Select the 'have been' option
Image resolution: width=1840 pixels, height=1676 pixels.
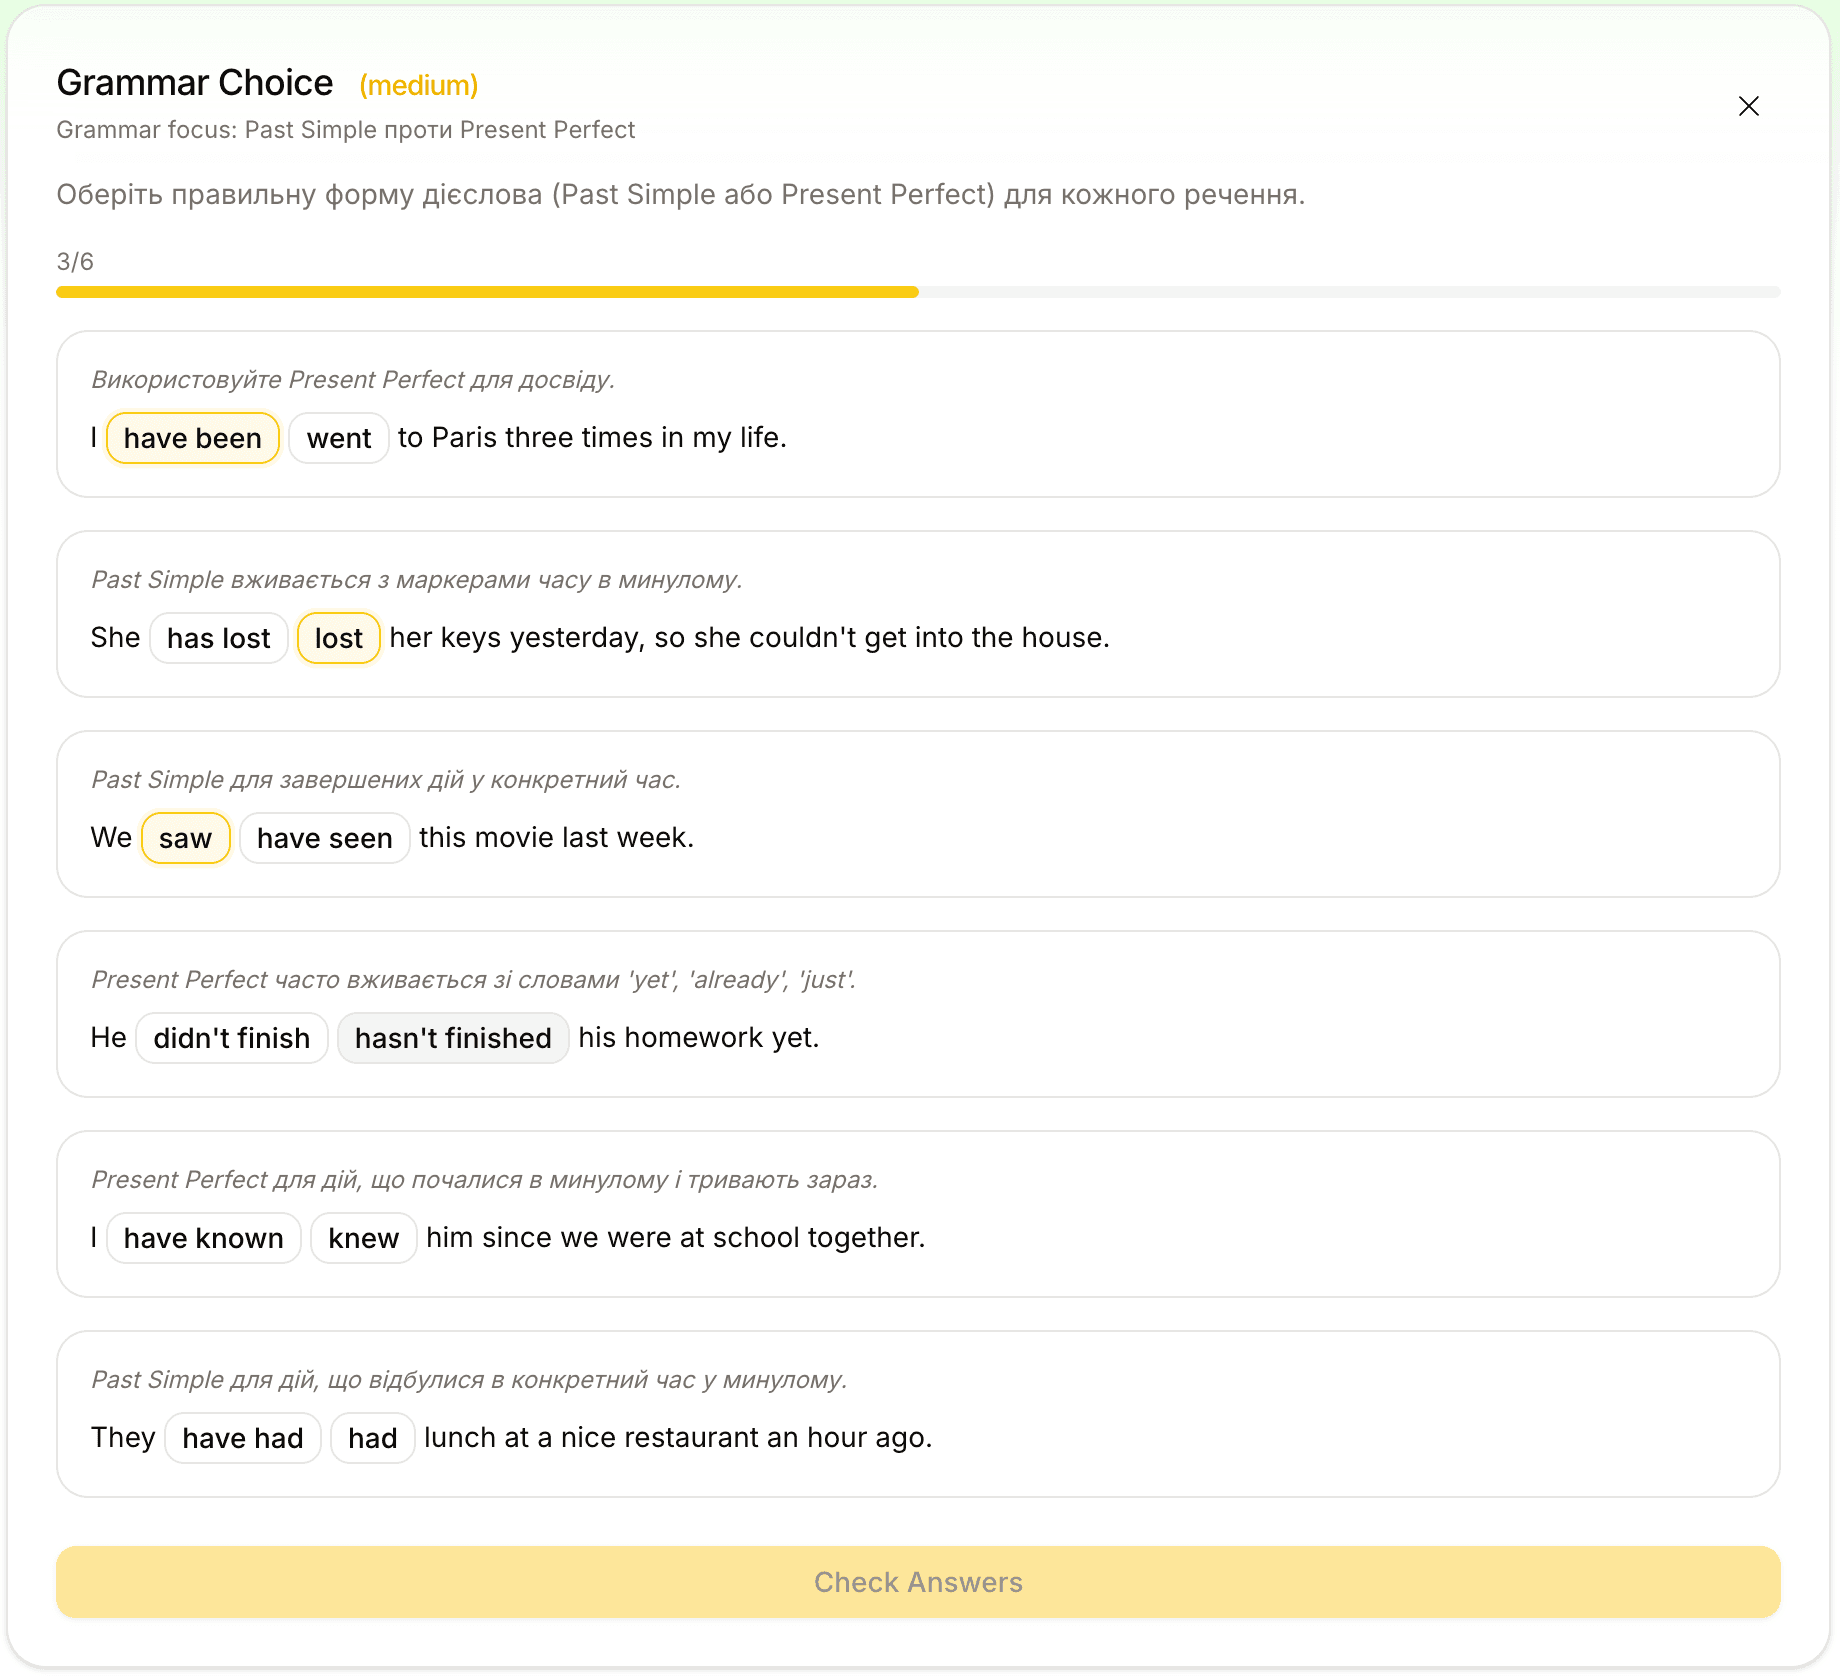pos(193,438)
